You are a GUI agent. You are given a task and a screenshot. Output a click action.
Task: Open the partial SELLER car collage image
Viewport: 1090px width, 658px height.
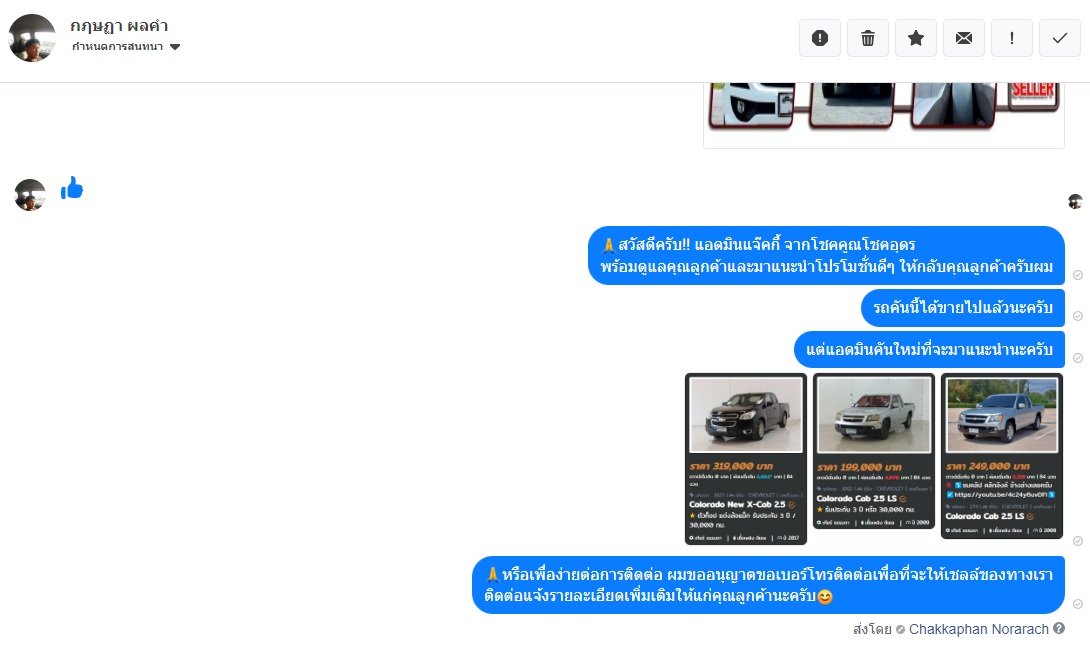[884, 115]
